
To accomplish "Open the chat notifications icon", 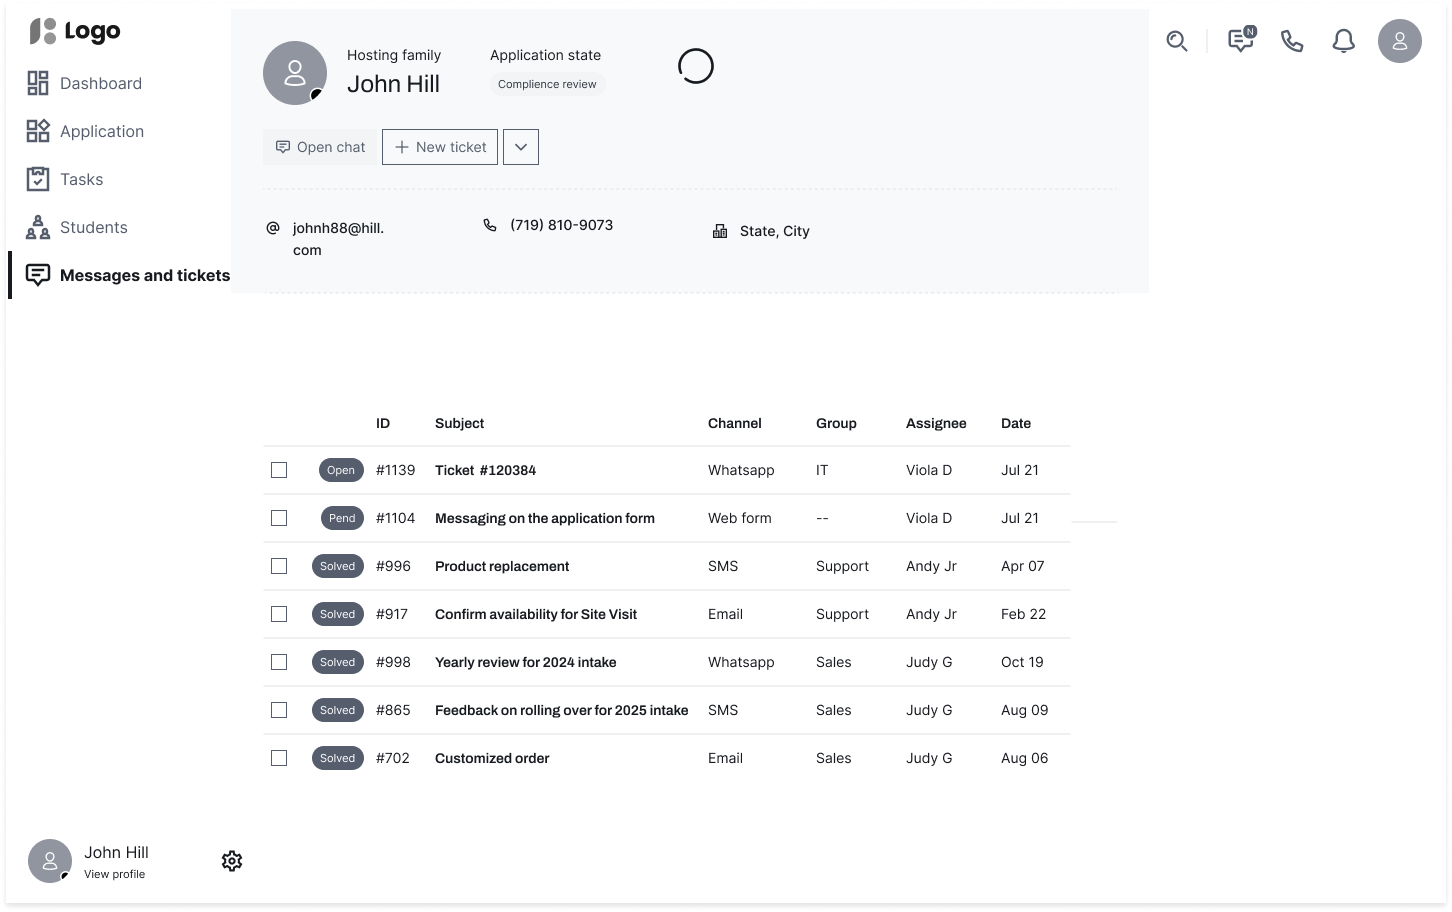I will click(x=1240, y=41).
